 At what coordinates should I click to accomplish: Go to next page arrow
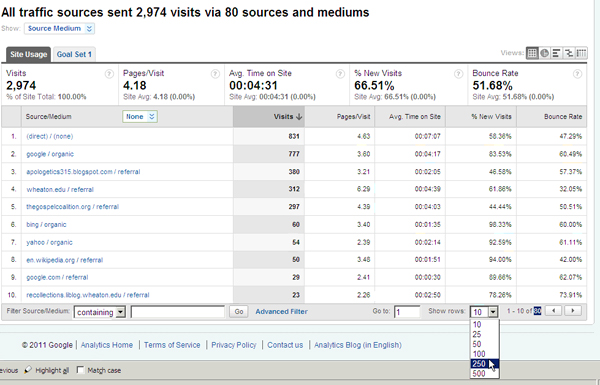(573, 311)
